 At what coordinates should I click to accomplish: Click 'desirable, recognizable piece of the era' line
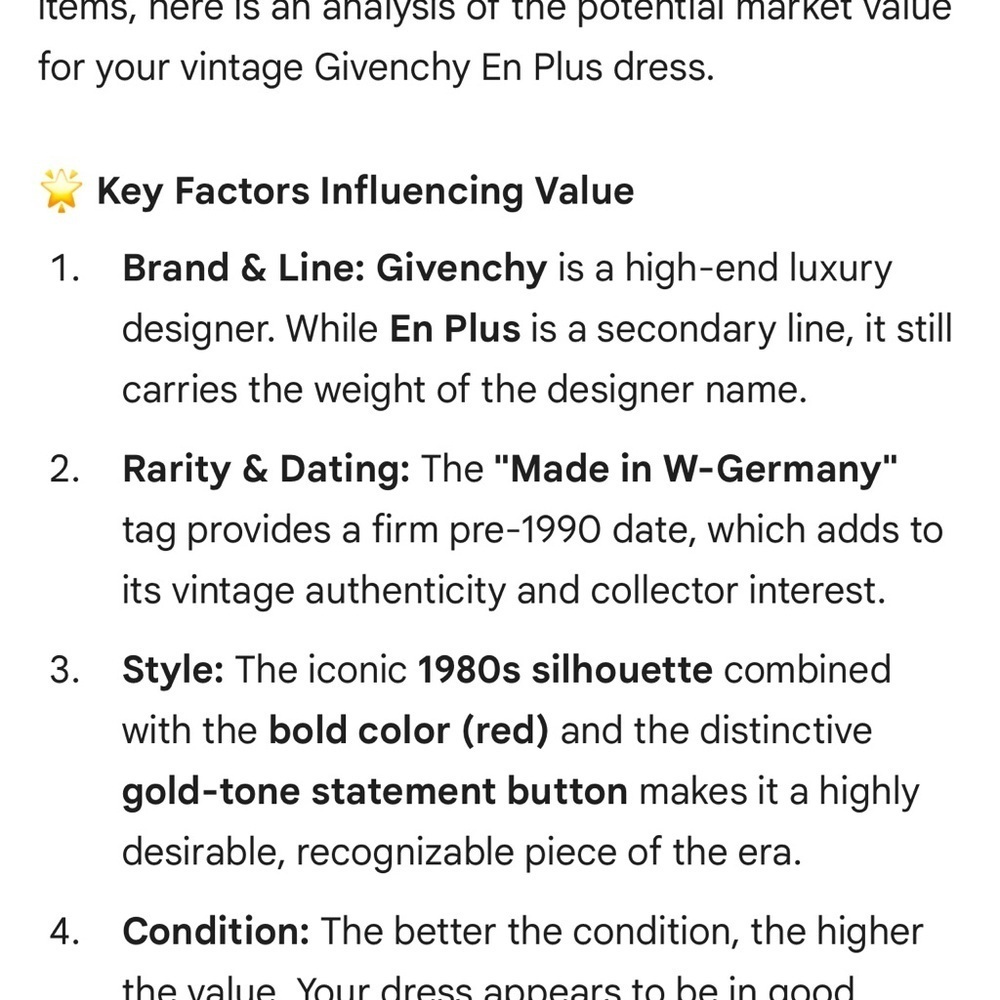[462, 852]
